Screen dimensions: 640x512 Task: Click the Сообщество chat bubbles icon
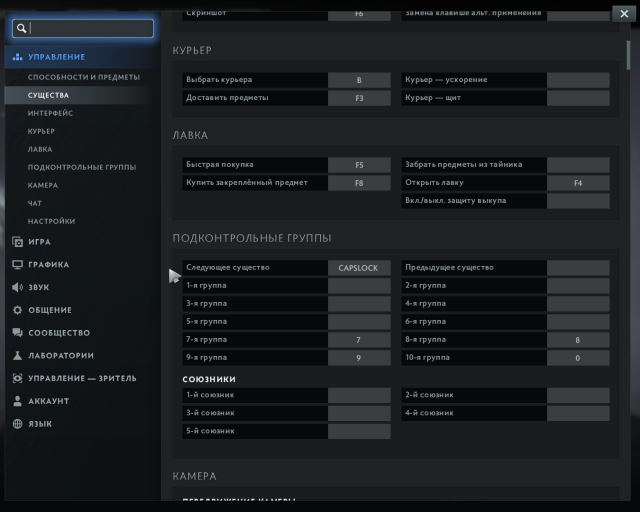point(17,333)
